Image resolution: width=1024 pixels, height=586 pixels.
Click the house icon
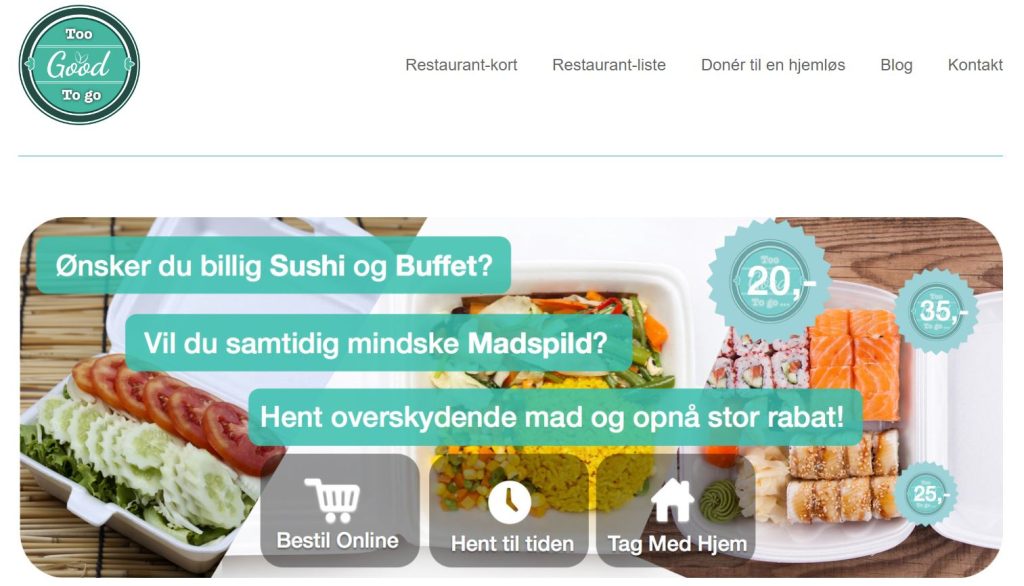point(673,500)
